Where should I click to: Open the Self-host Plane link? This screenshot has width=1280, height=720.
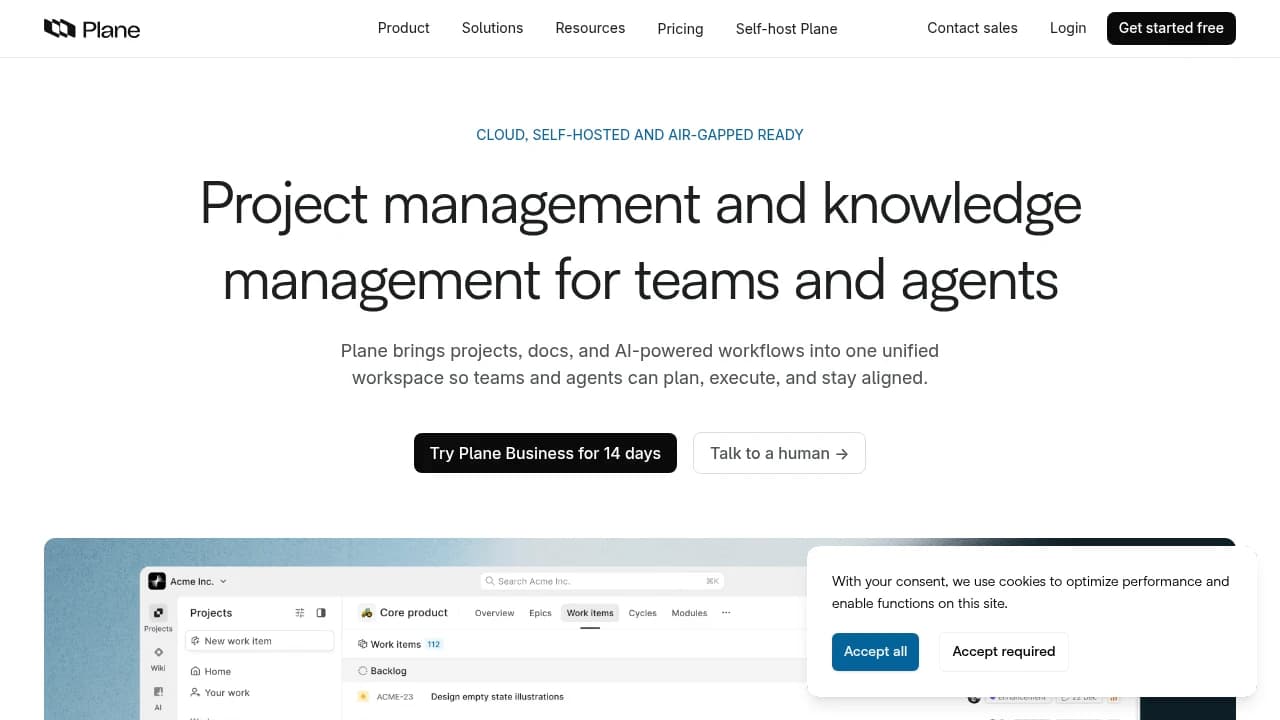(x=787, y=29)
